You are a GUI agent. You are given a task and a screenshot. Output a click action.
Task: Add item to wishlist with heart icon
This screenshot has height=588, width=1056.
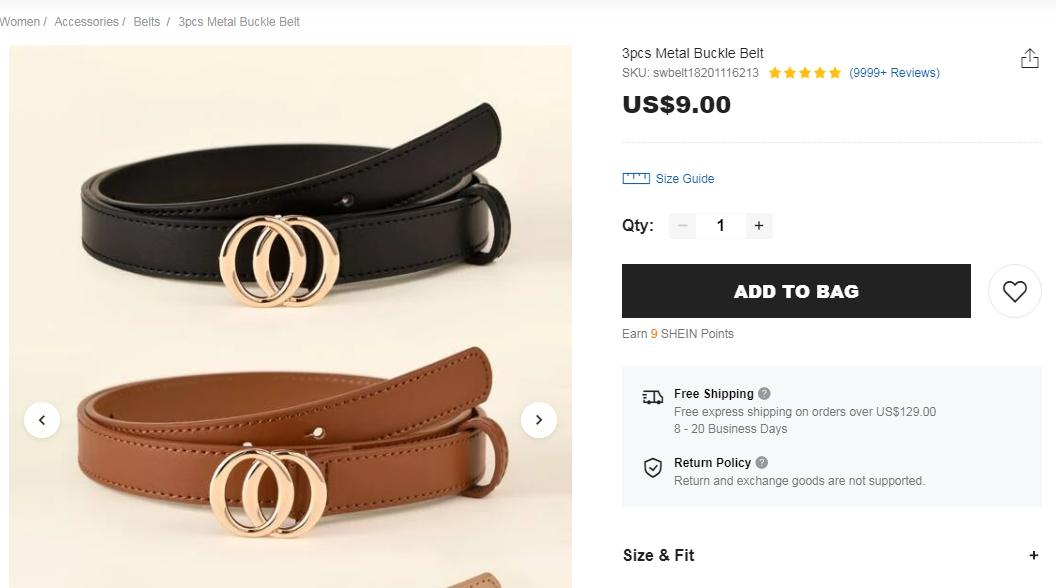coord(1014,291)
